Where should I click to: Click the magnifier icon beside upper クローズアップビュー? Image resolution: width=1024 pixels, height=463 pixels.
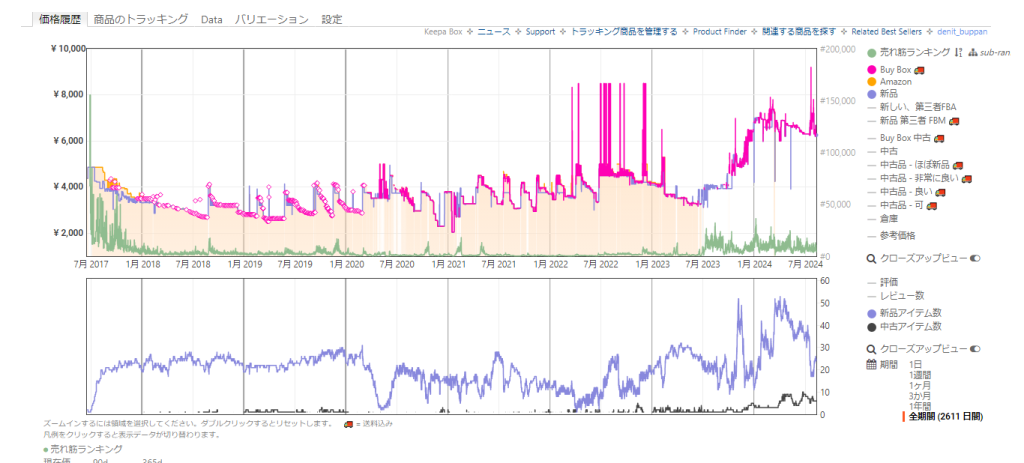coord(871,258)
